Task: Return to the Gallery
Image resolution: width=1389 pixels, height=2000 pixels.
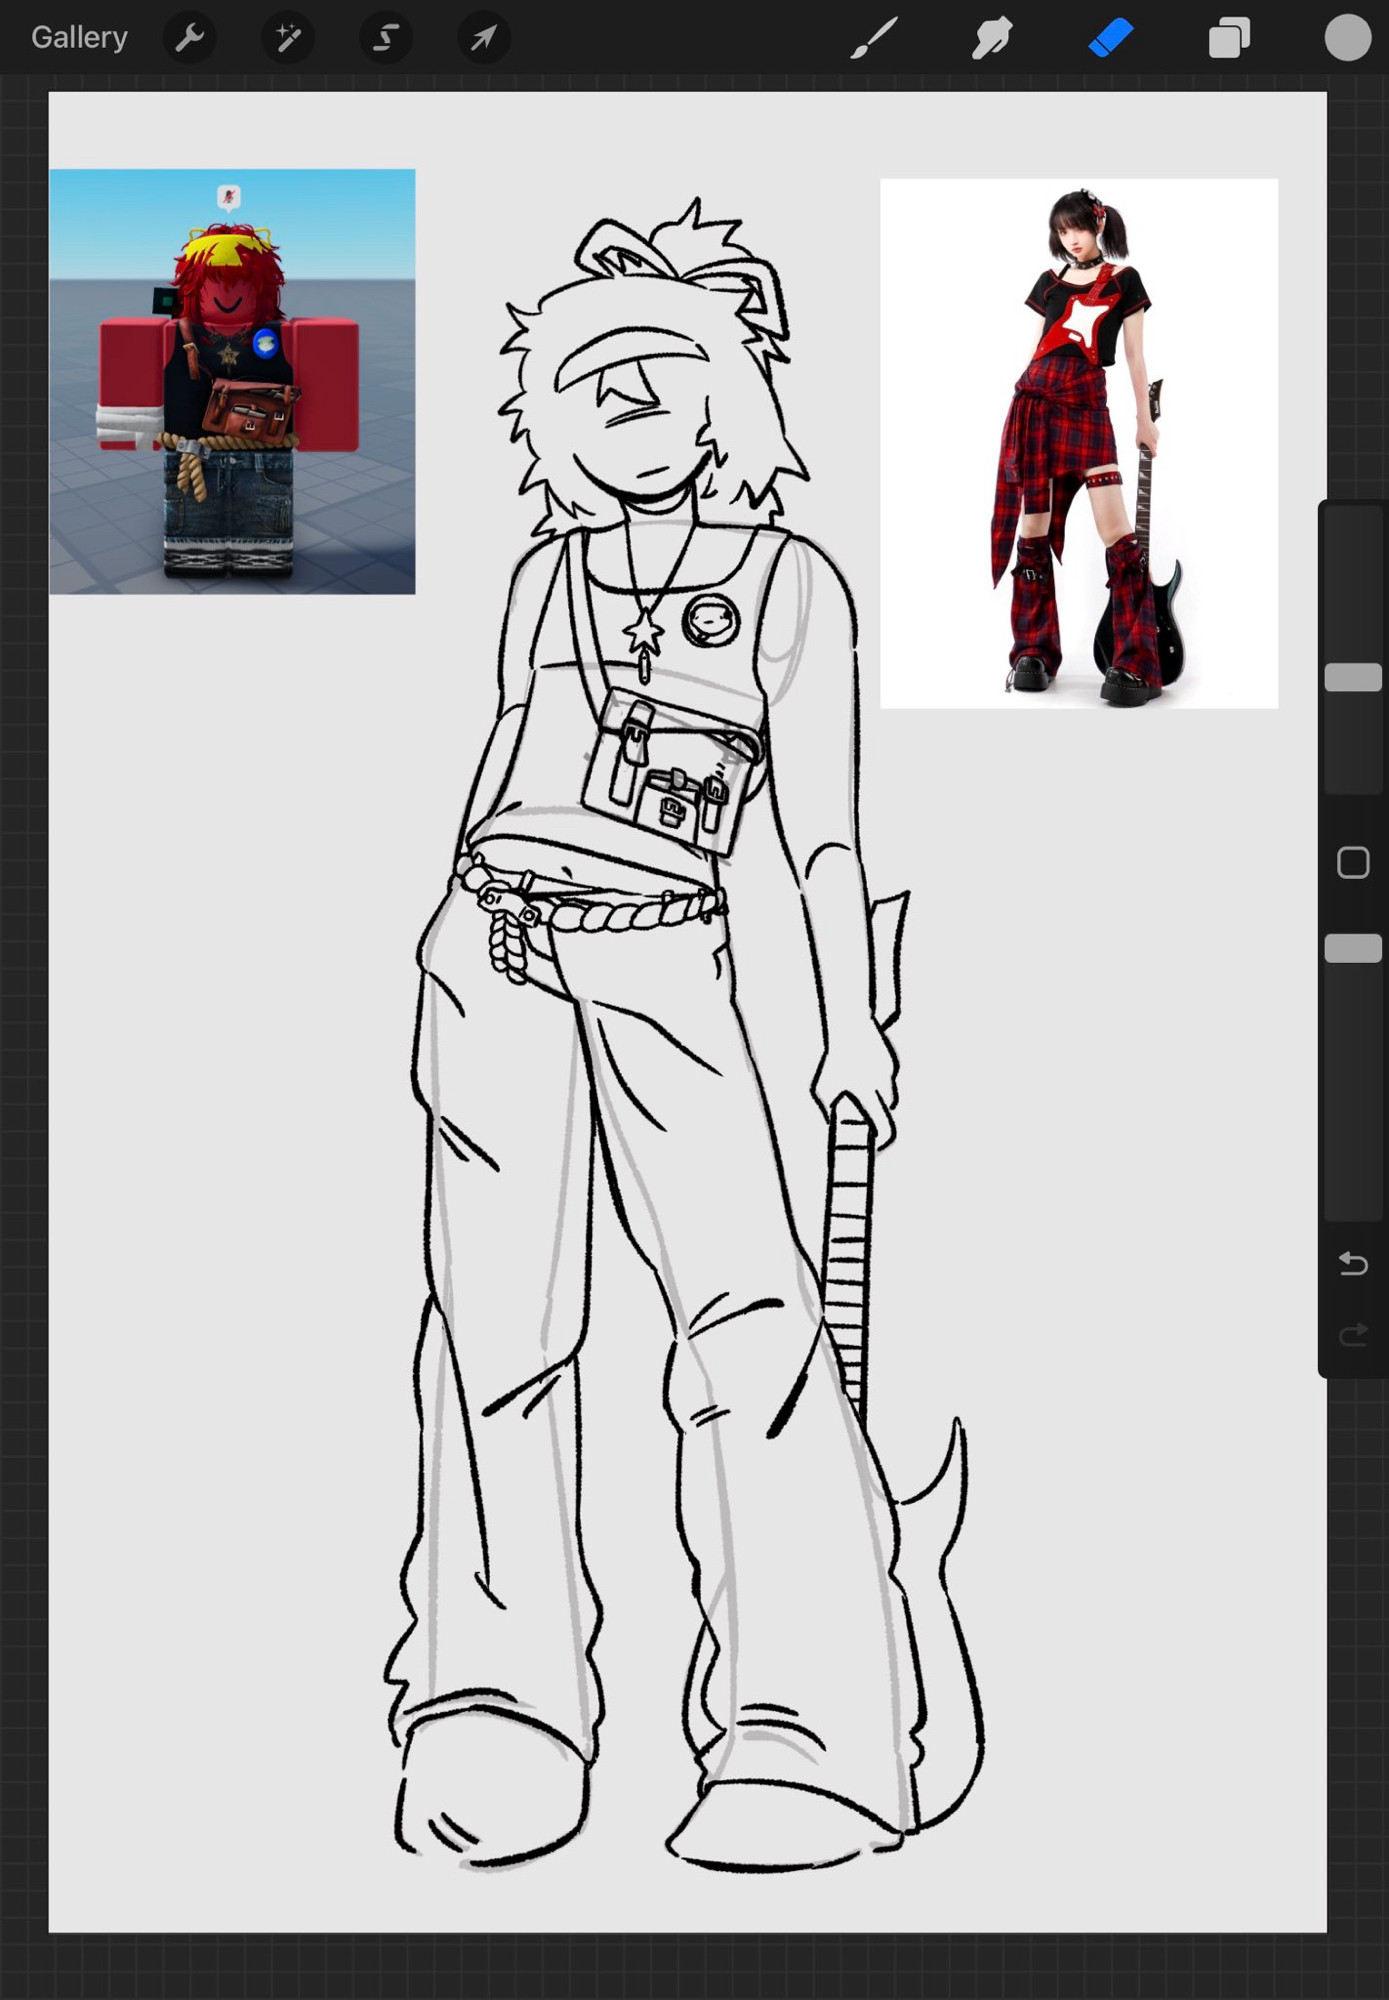Action: 79,38
